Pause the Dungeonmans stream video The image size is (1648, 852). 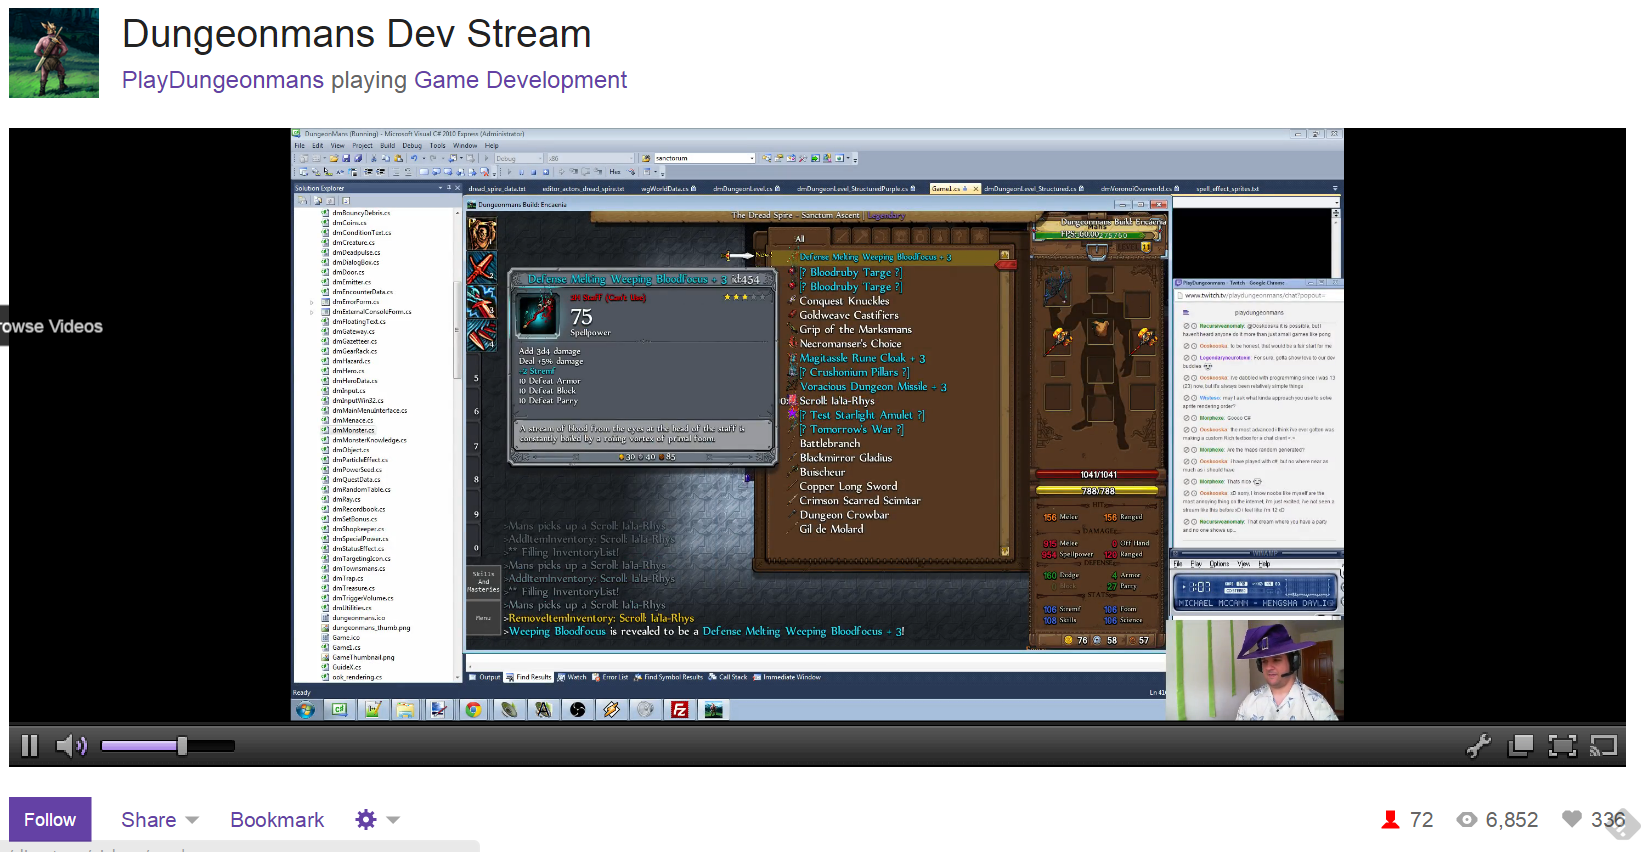30,745
